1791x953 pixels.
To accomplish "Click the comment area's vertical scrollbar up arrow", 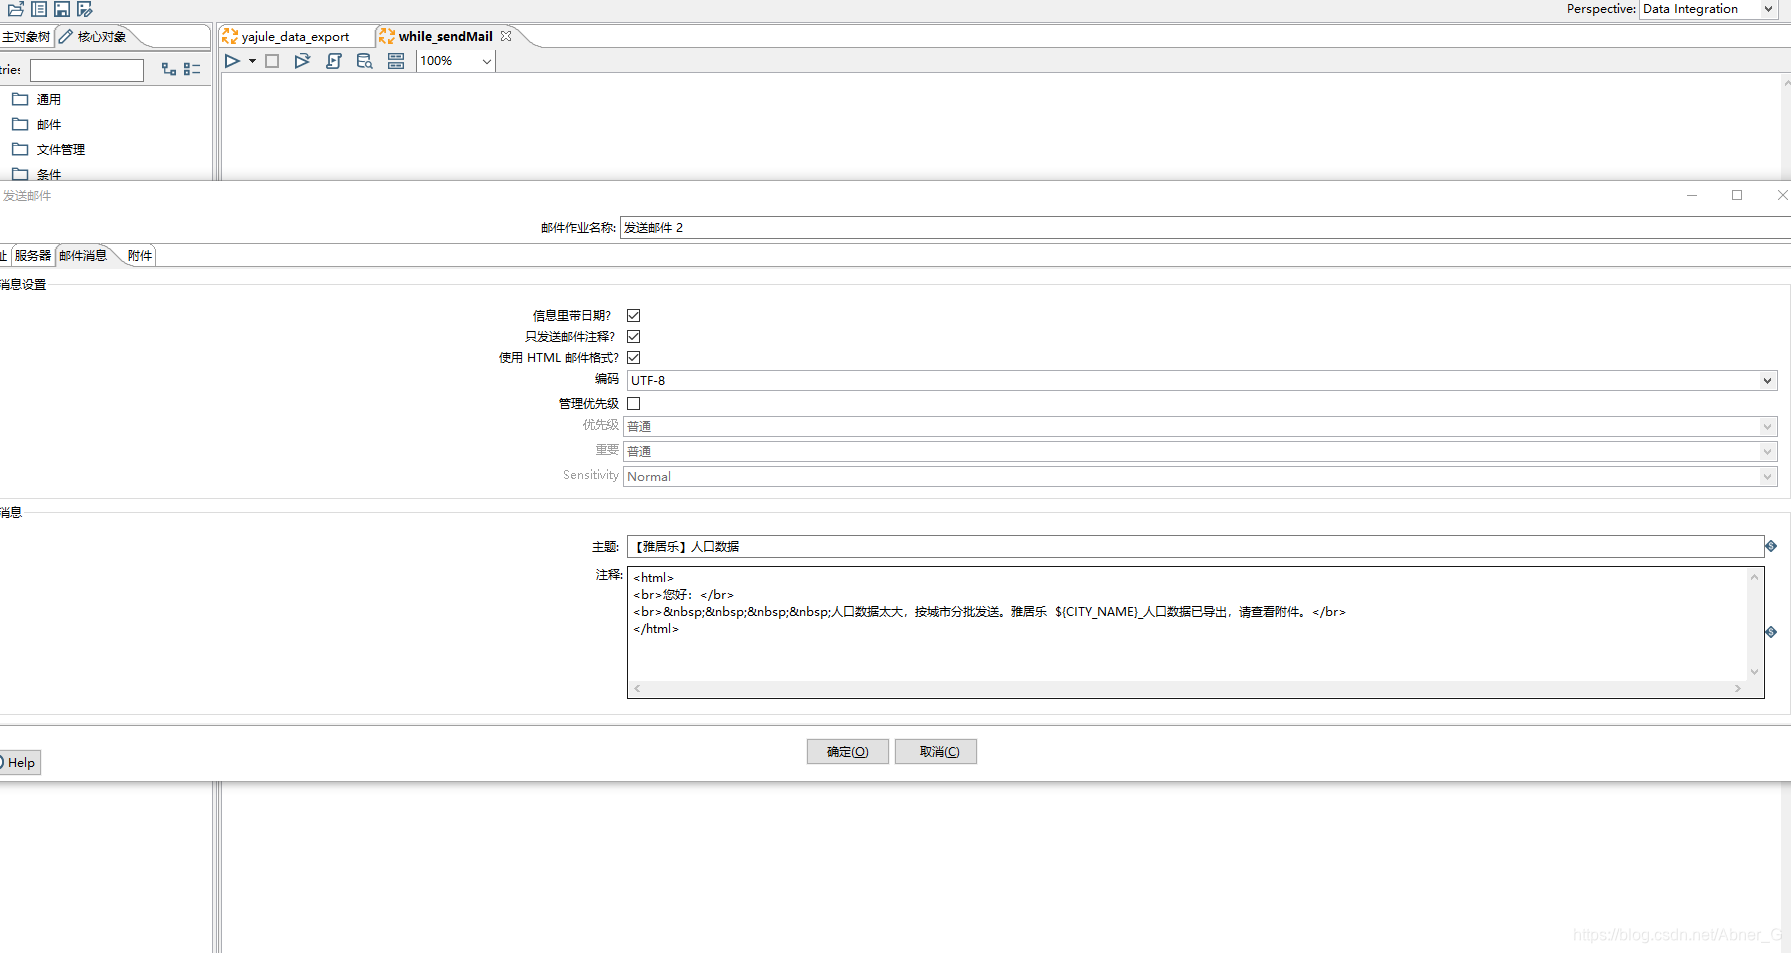I will click(x=1754, y=577).
